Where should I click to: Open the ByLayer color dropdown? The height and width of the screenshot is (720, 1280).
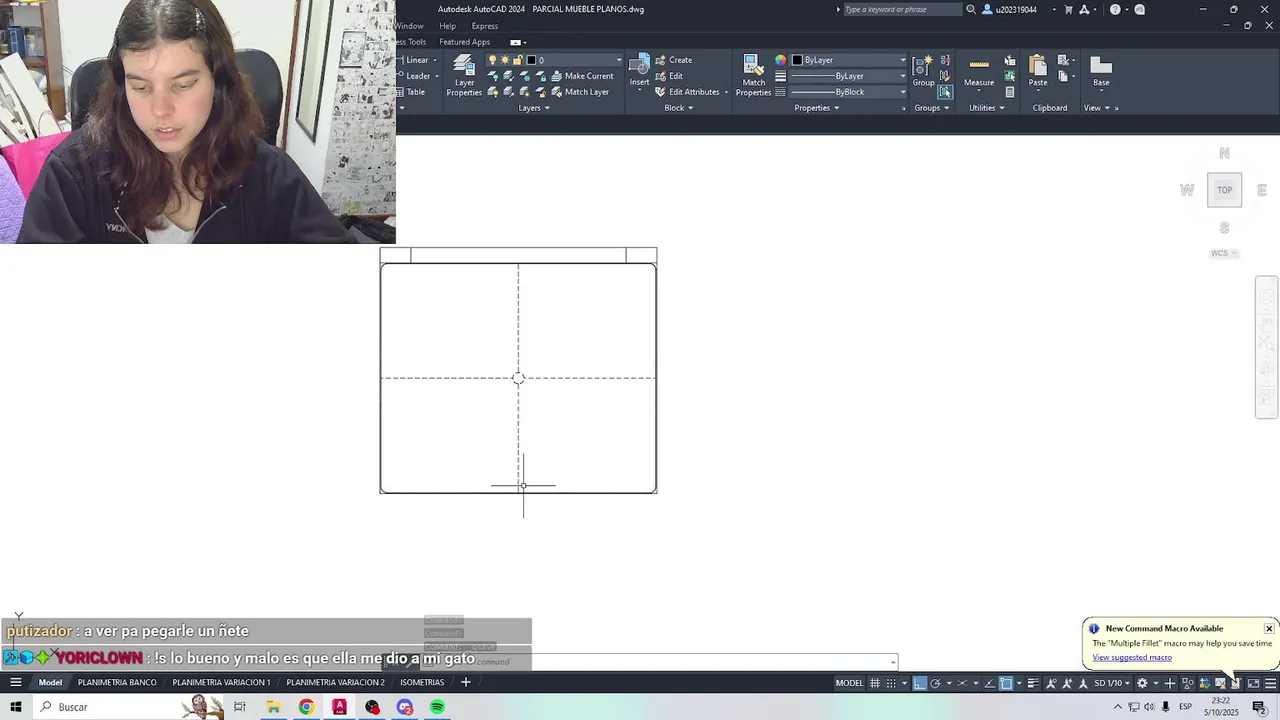pyautogui.click(x=903, y=60)
